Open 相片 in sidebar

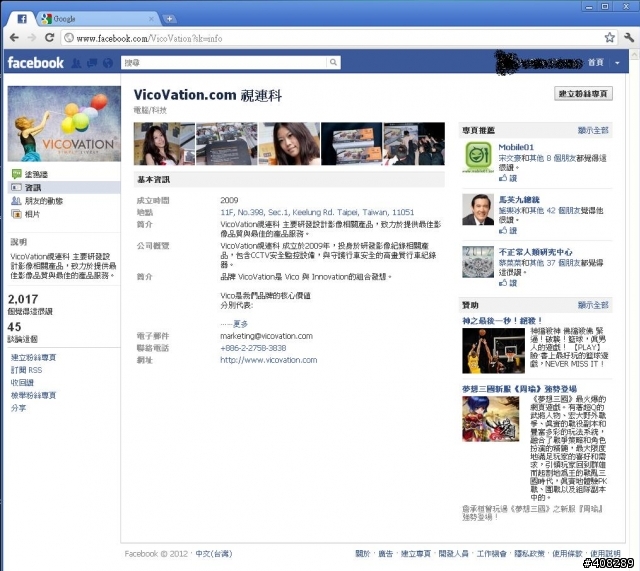[x=32, y=214]
